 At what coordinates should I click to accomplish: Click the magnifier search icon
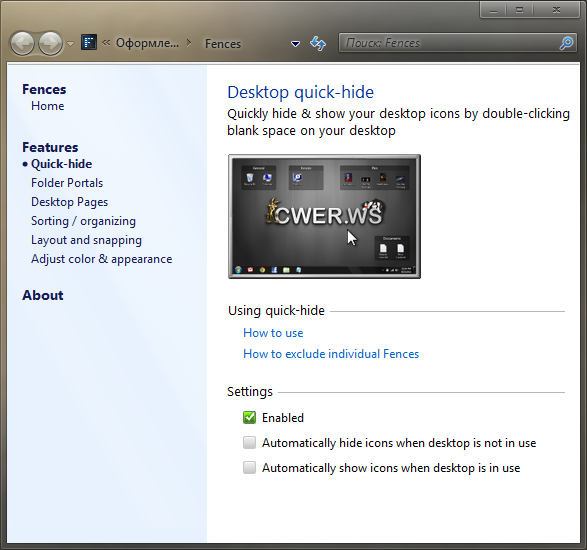point(566,43)
